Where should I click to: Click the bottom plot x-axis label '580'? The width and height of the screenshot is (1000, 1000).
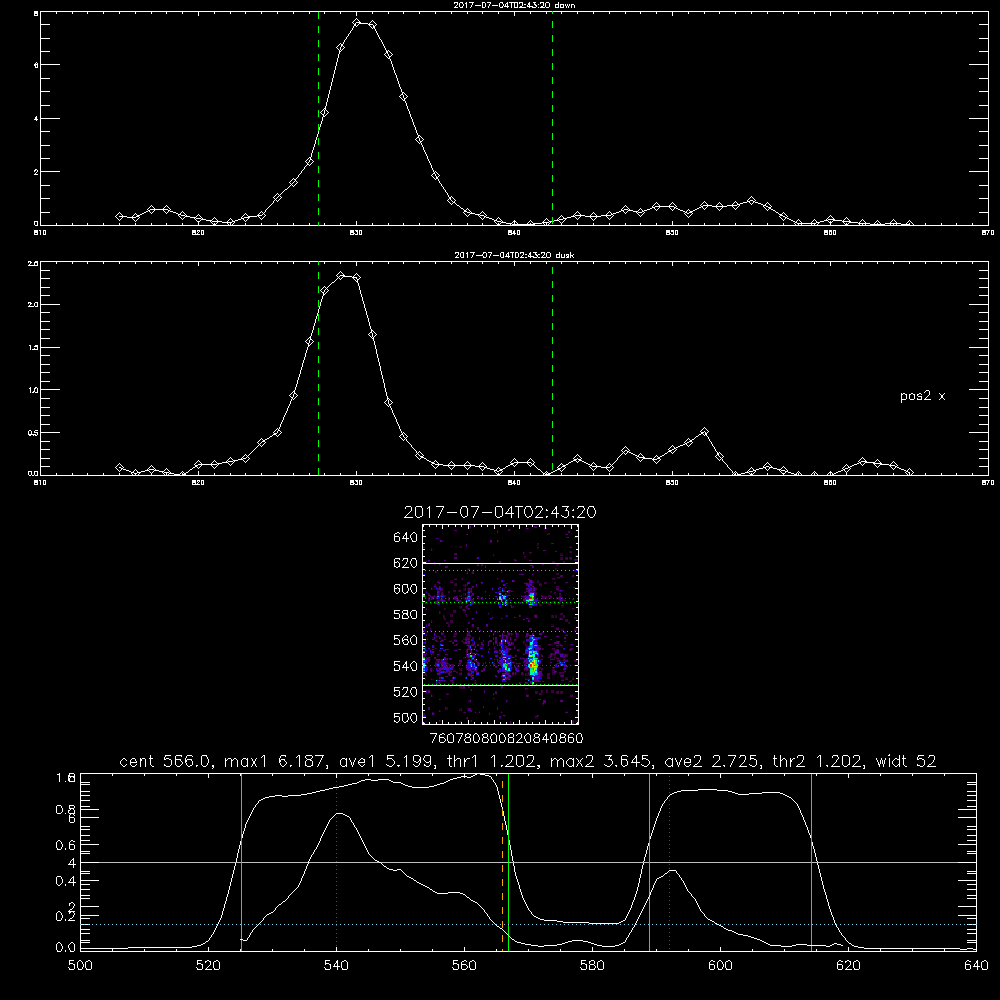[592, 966]
